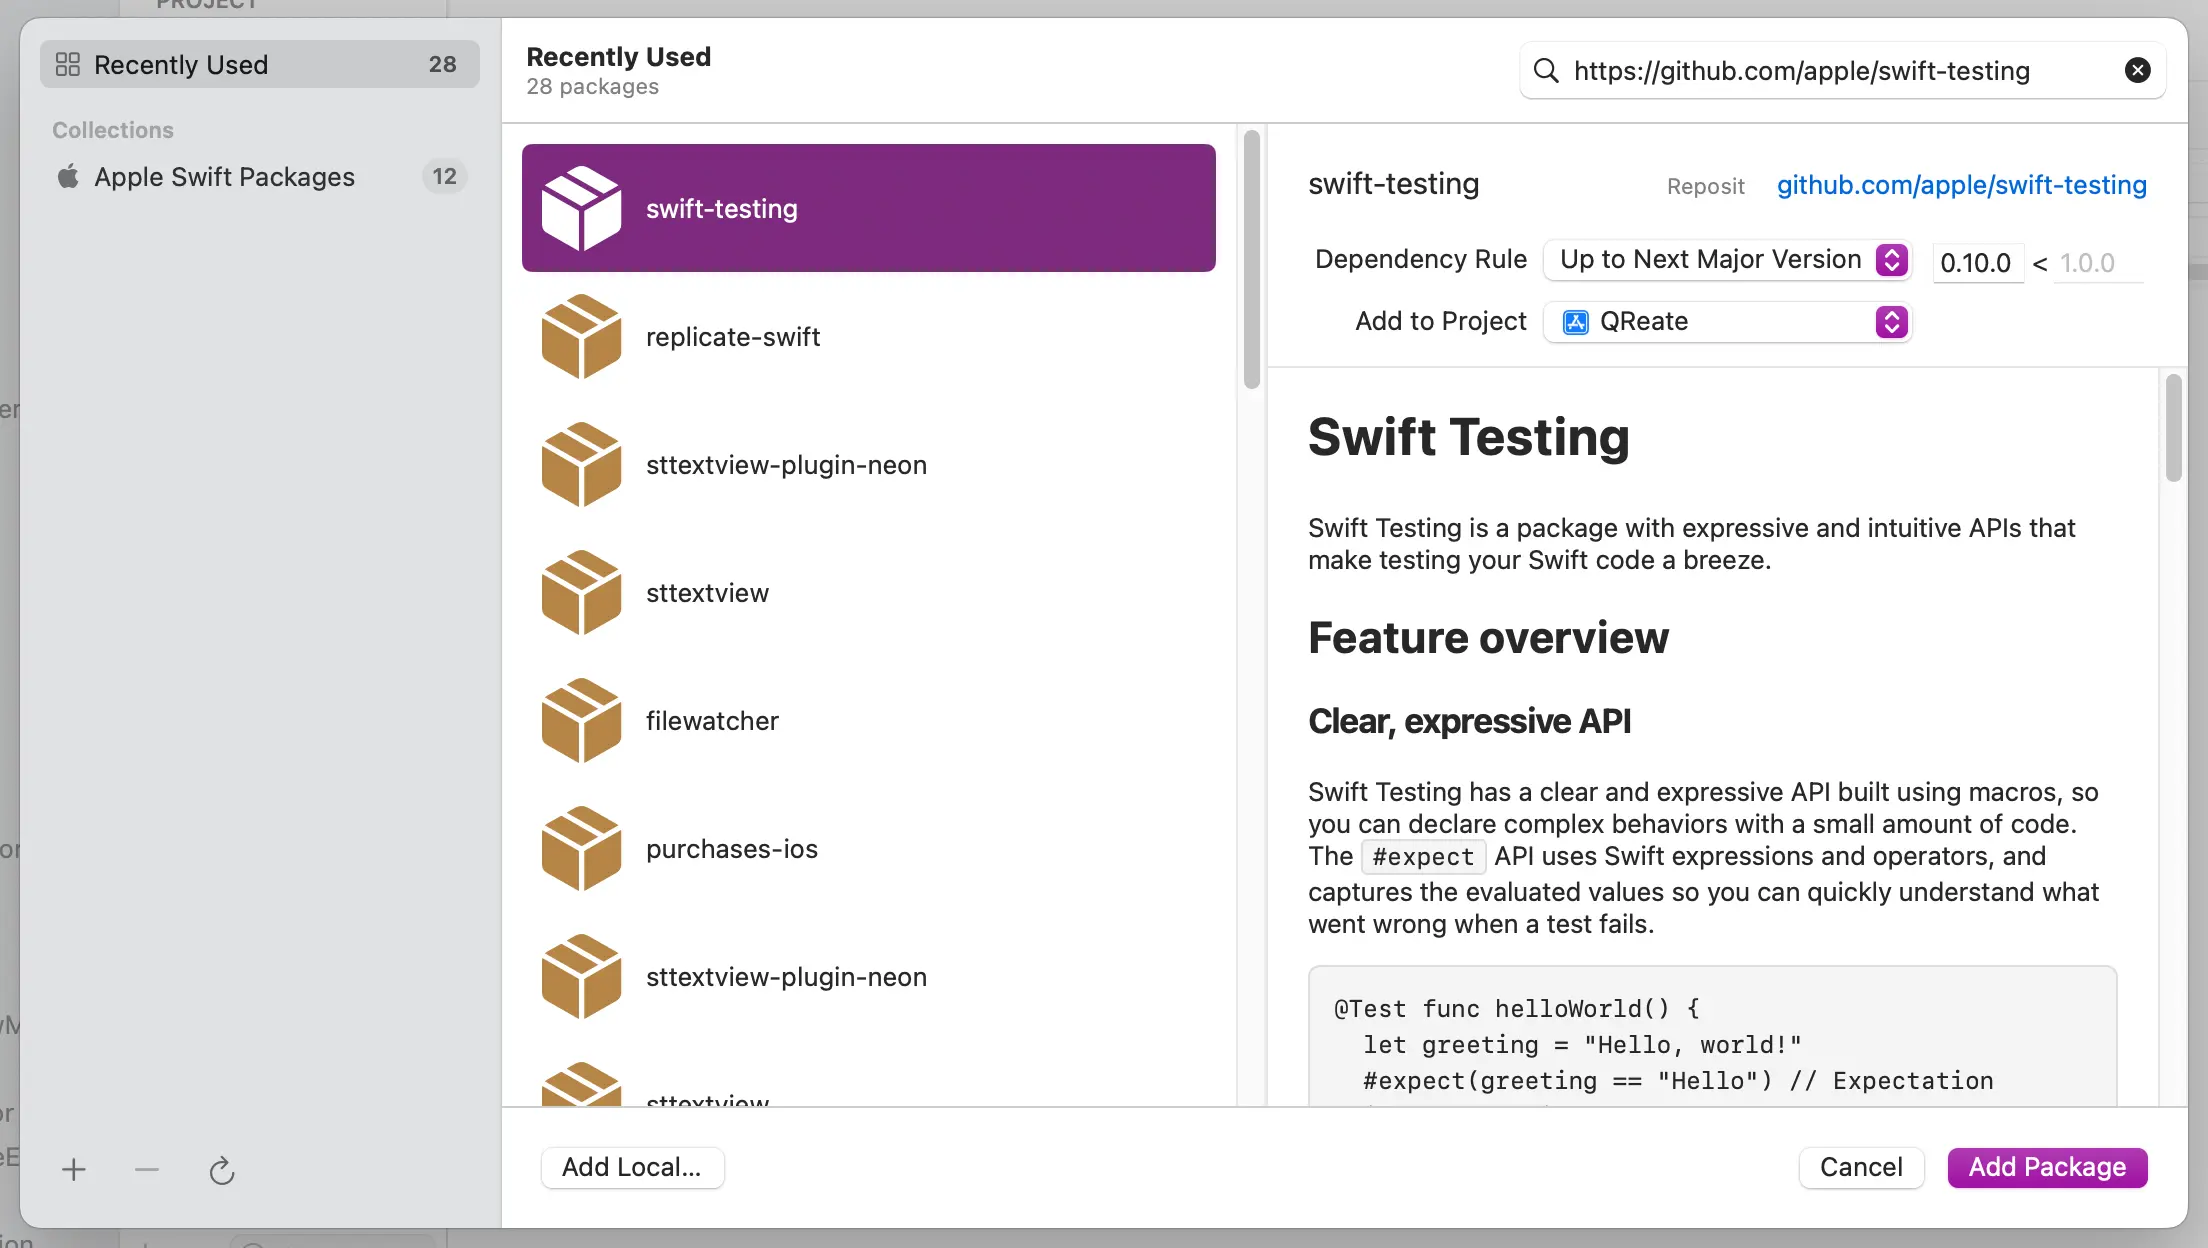2208x1248 pixels.
Task: Select the sttextview package row
Action: 868,593
